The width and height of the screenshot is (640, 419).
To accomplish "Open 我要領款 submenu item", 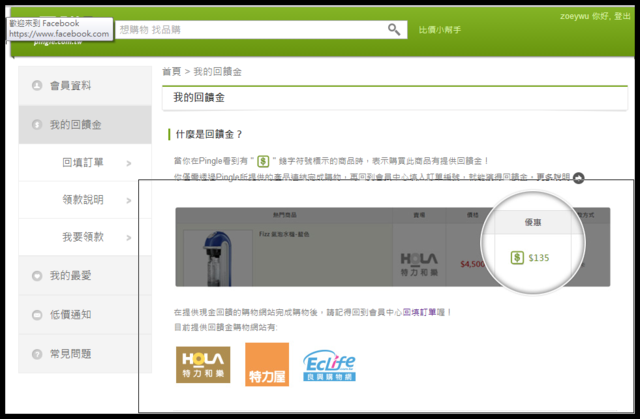I will point(85,237).
